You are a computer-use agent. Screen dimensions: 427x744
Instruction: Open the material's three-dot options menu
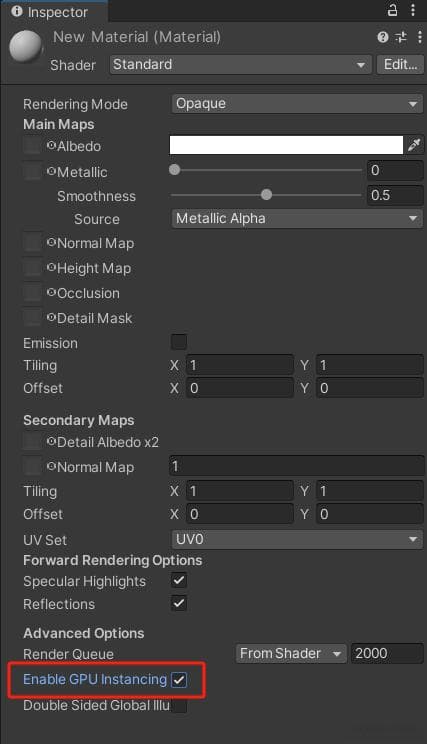point(420,37)
